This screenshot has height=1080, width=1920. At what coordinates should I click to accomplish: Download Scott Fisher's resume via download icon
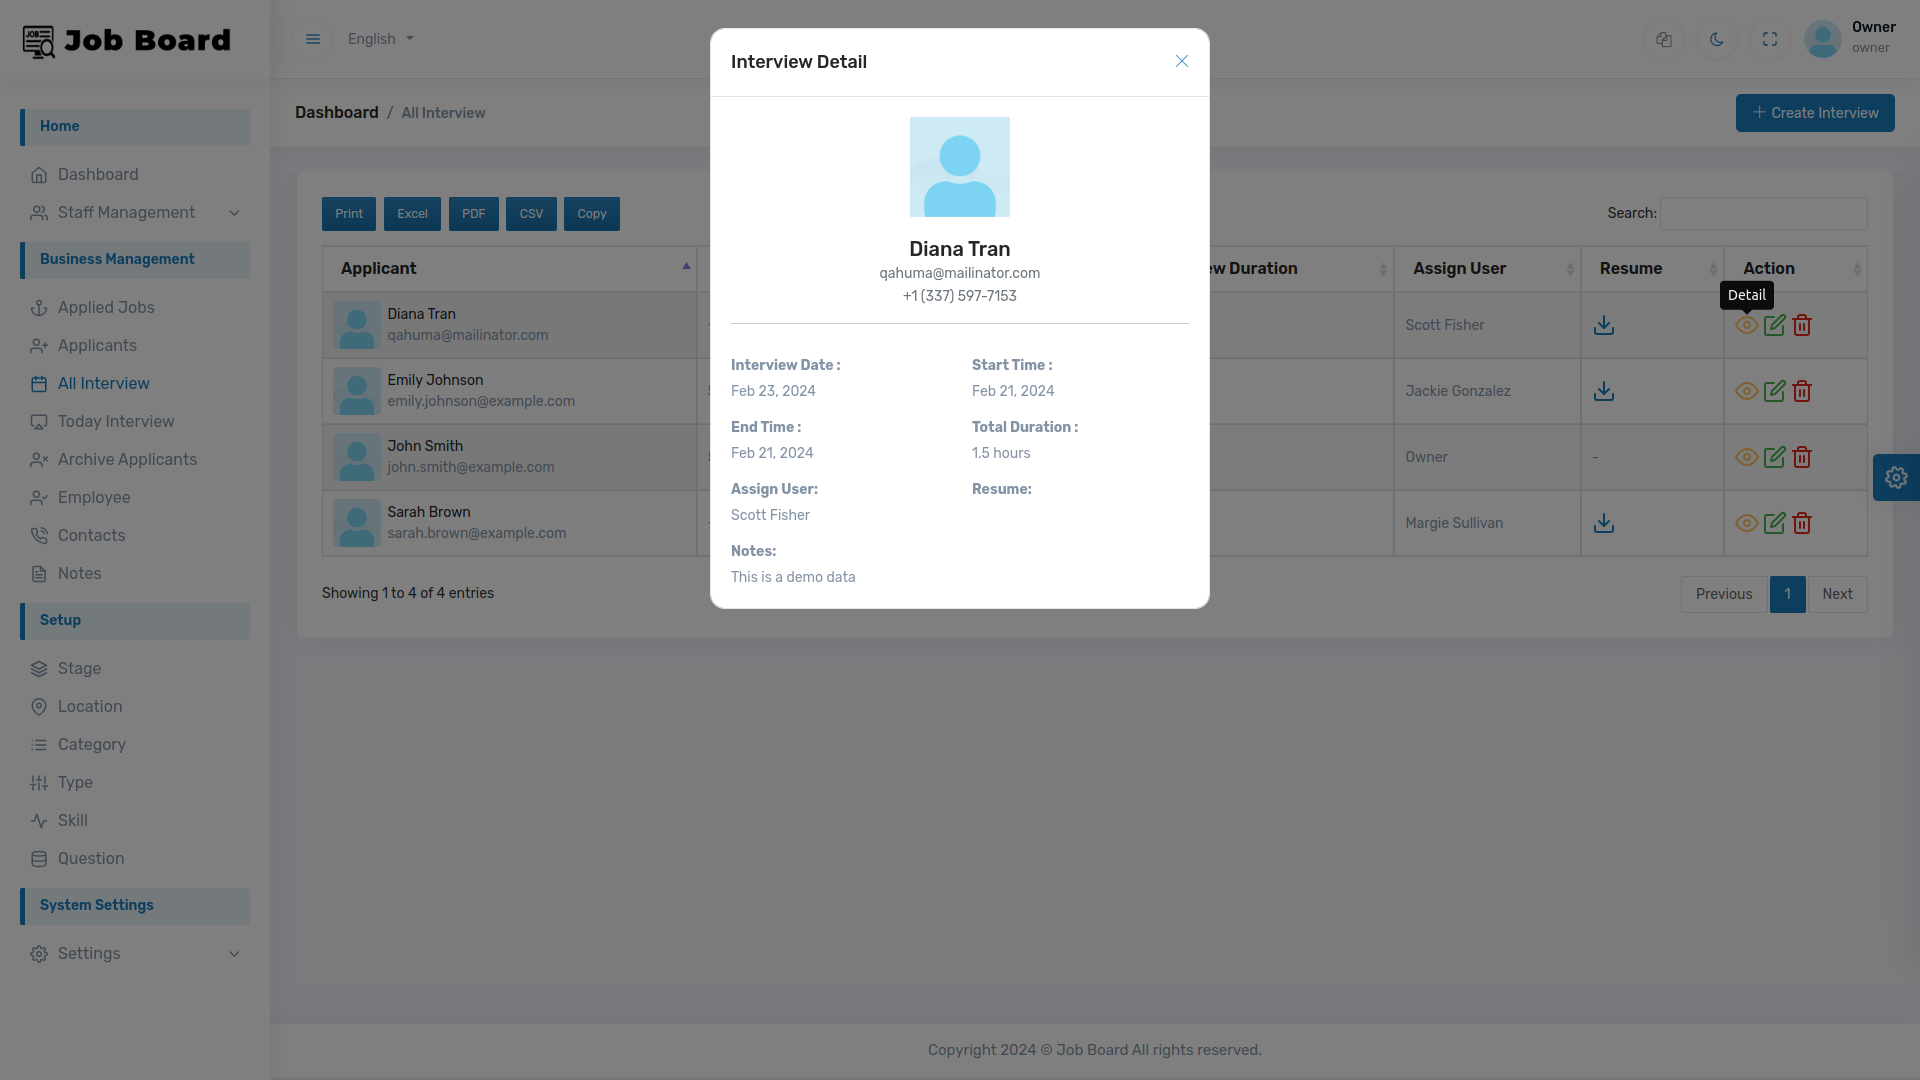tap(1604, 325)
